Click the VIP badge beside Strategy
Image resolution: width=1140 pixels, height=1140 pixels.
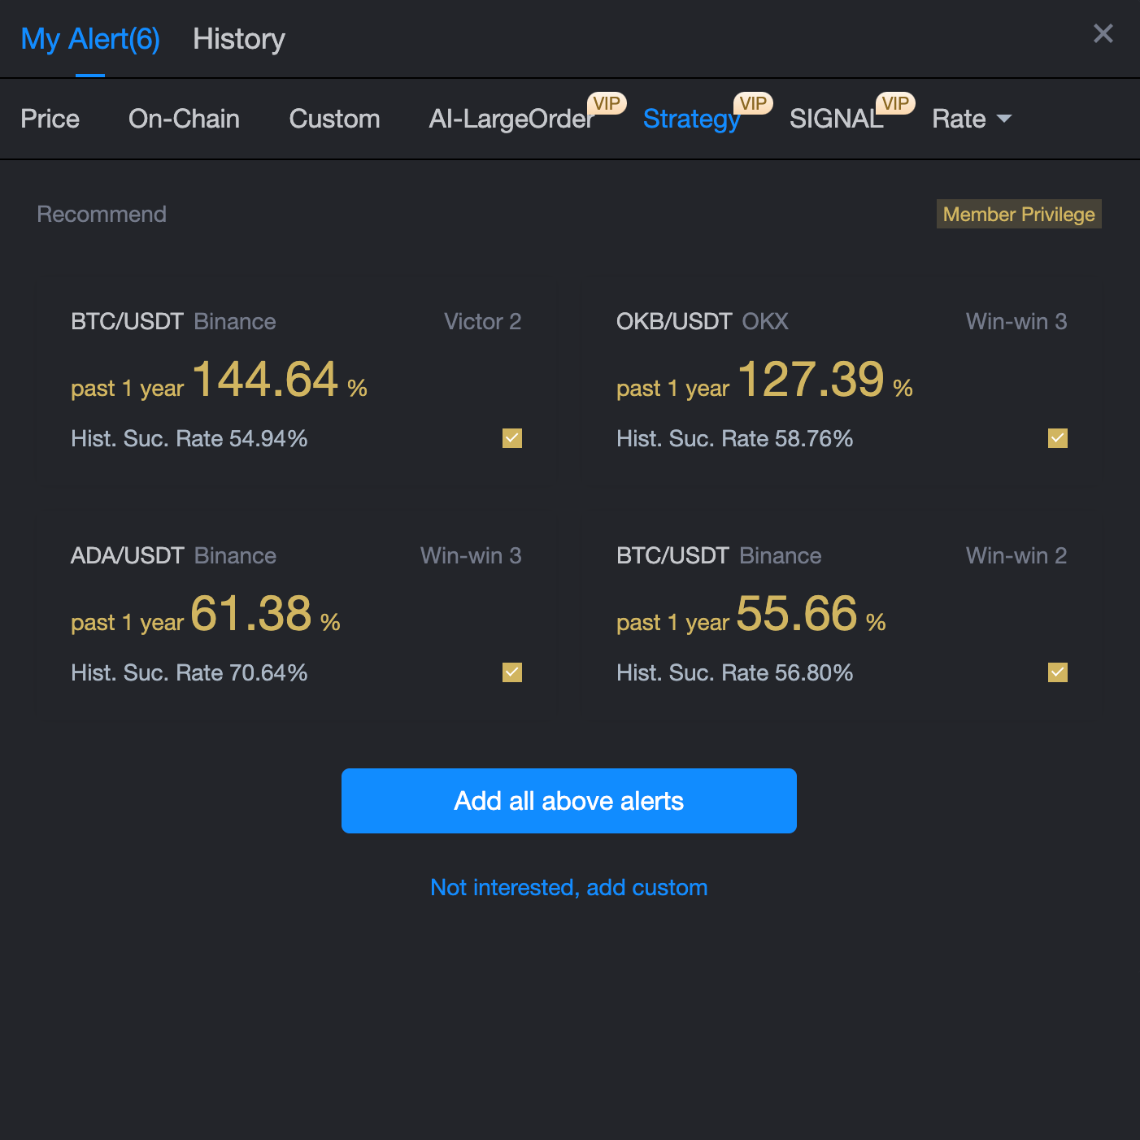pyautogui.click(x=753, y=103)
